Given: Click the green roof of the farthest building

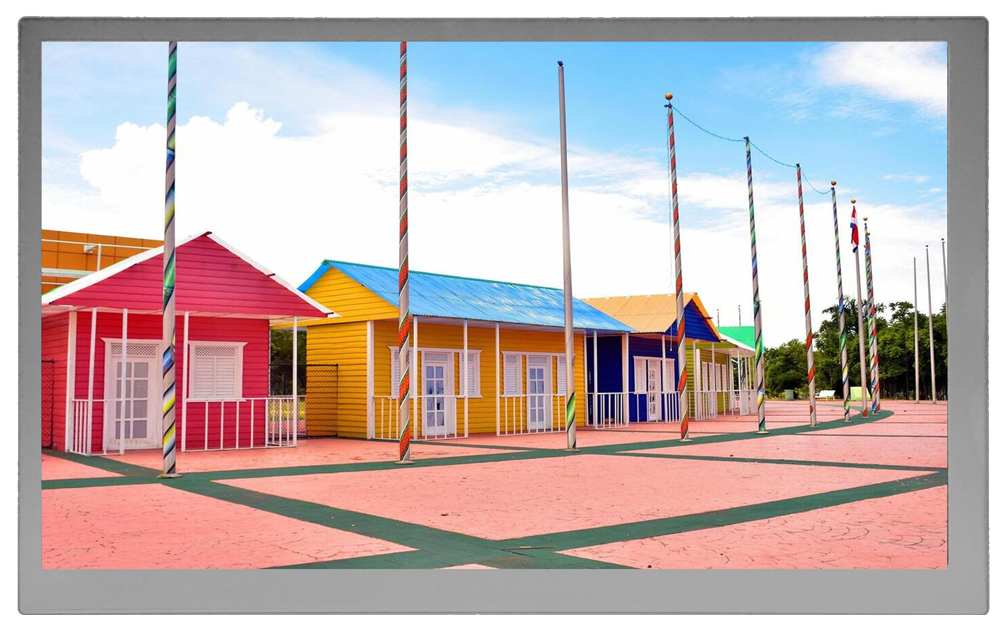Looking at the screenshot, I should point(740,334).
